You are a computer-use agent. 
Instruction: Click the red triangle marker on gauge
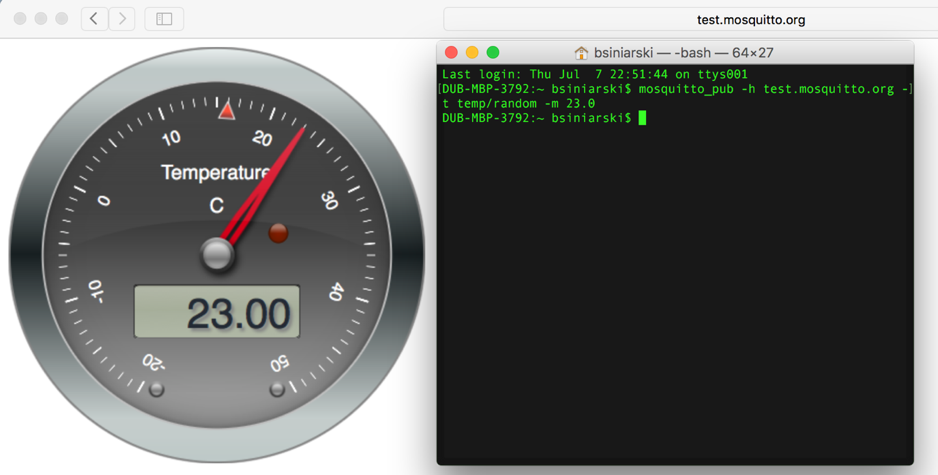[227, 109]
